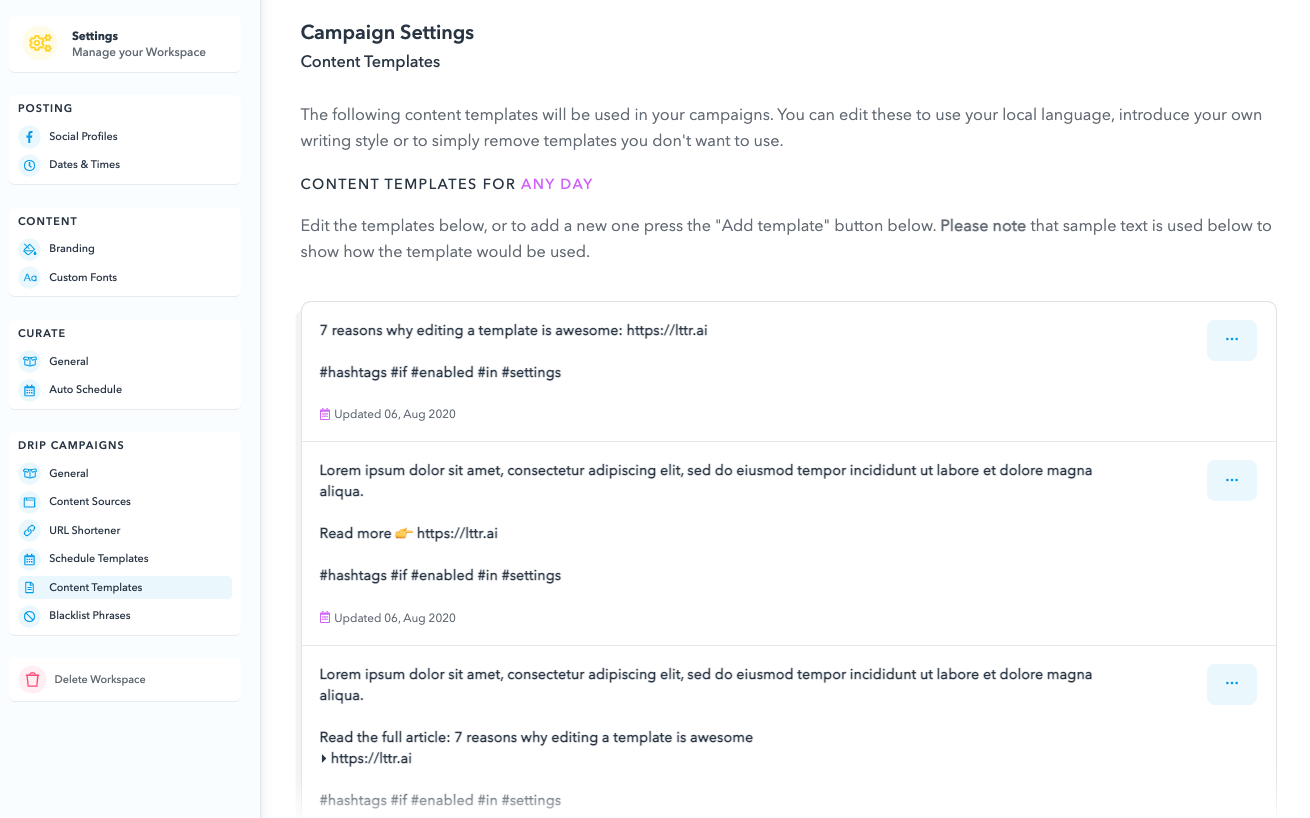The height and width of the screenshot is (818, 1310).
Task: Open Content Sources under Drip Campaigns
Action: coord(90,502)
